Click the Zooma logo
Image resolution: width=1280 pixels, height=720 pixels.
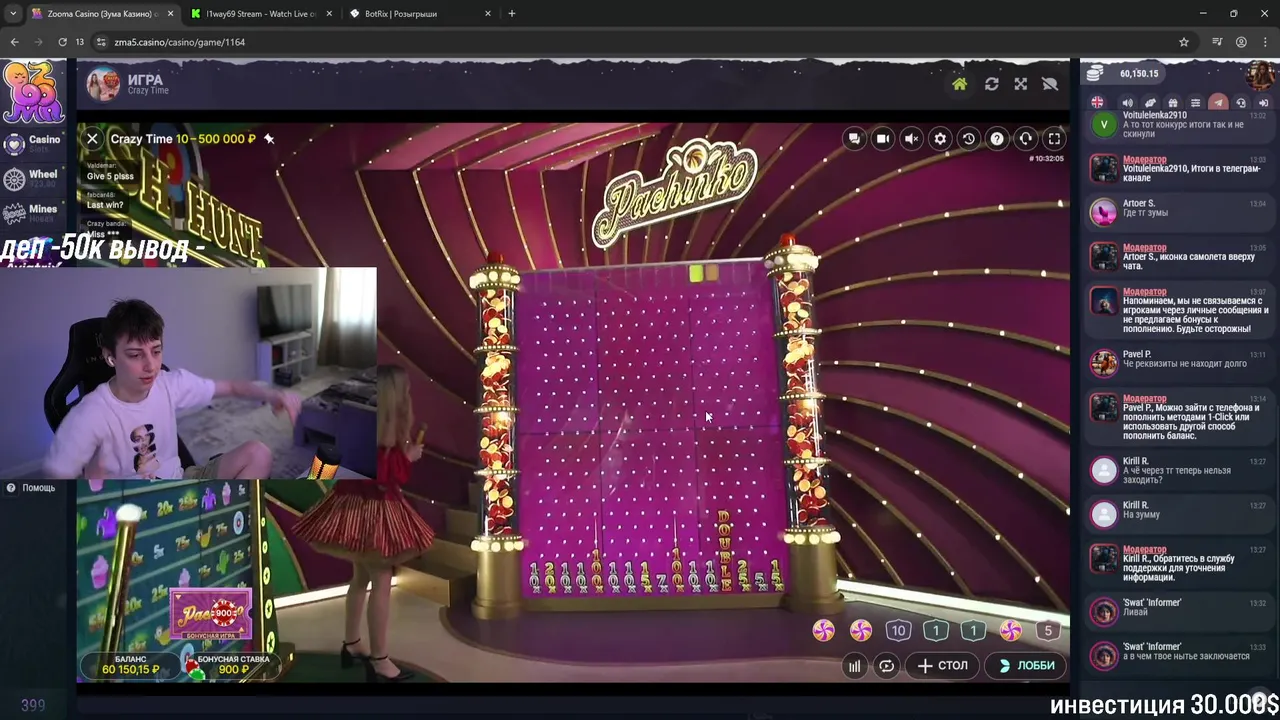32,91
